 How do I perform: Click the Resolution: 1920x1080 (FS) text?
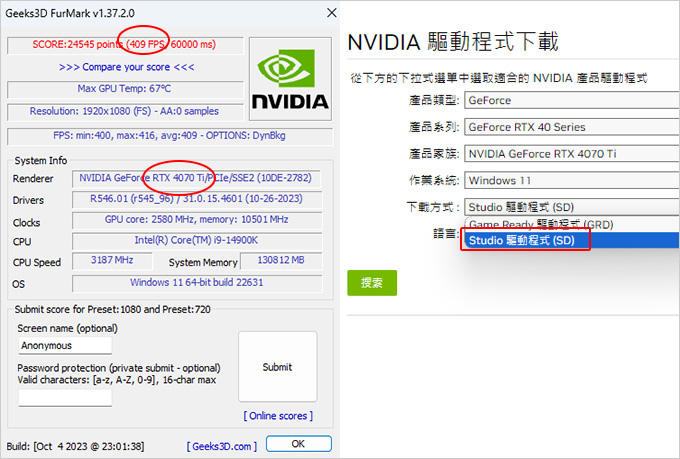[x=124, y=111]
